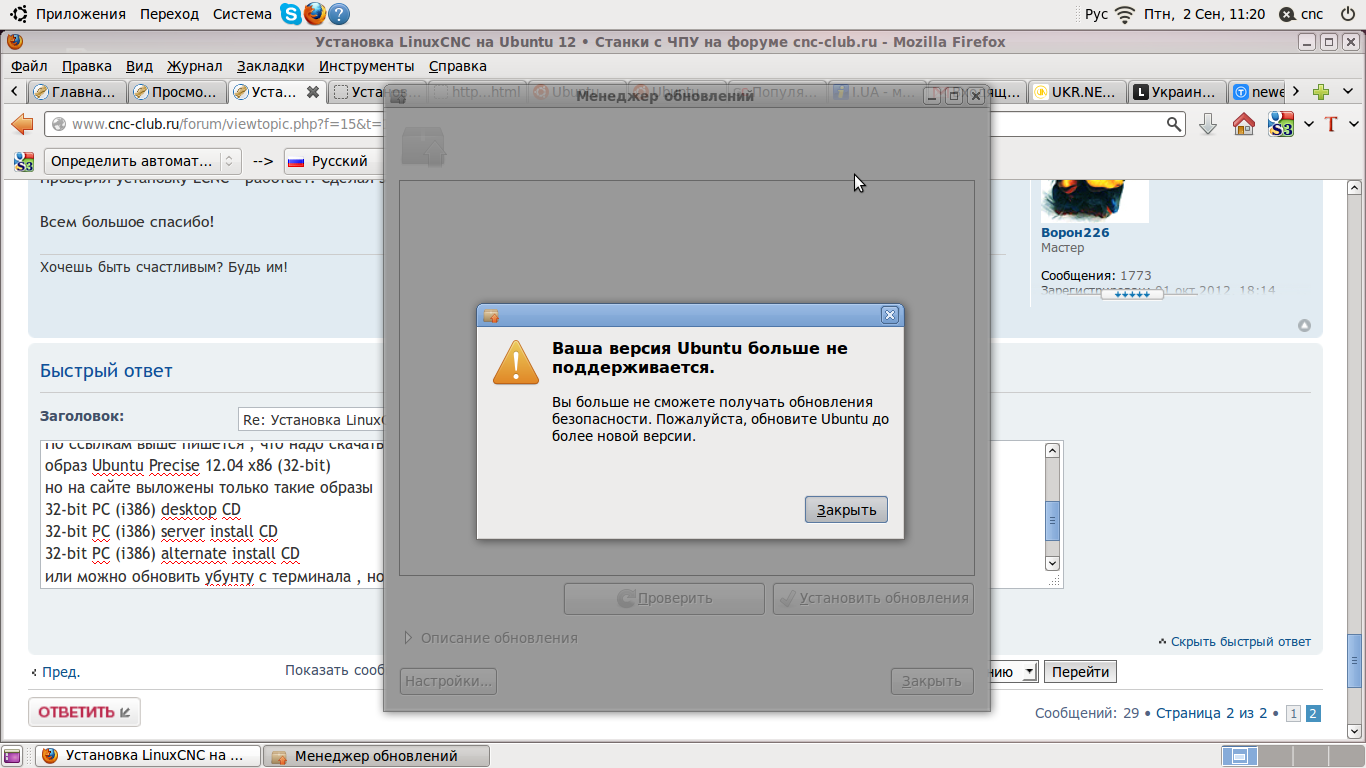Open the Вид menu
The height and width of the screenshot is (768, 1366).
[x=140, y=66]
